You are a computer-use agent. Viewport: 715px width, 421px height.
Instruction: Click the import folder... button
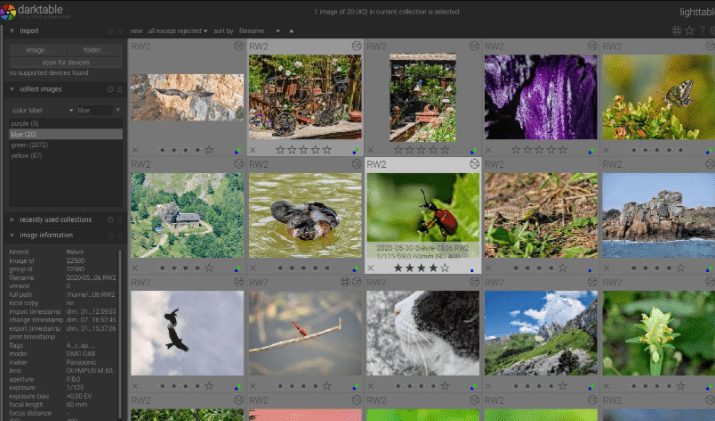point(94,50)
